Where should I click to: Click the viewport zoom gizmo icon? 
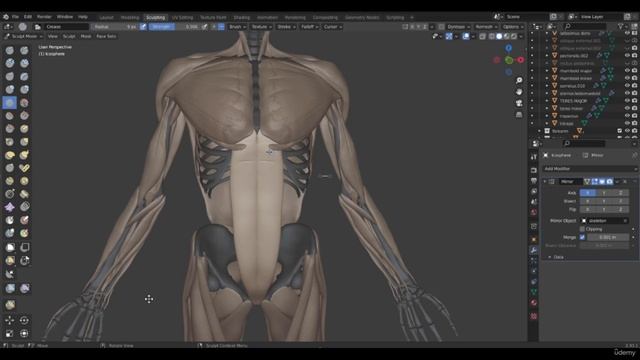[519, 80]
